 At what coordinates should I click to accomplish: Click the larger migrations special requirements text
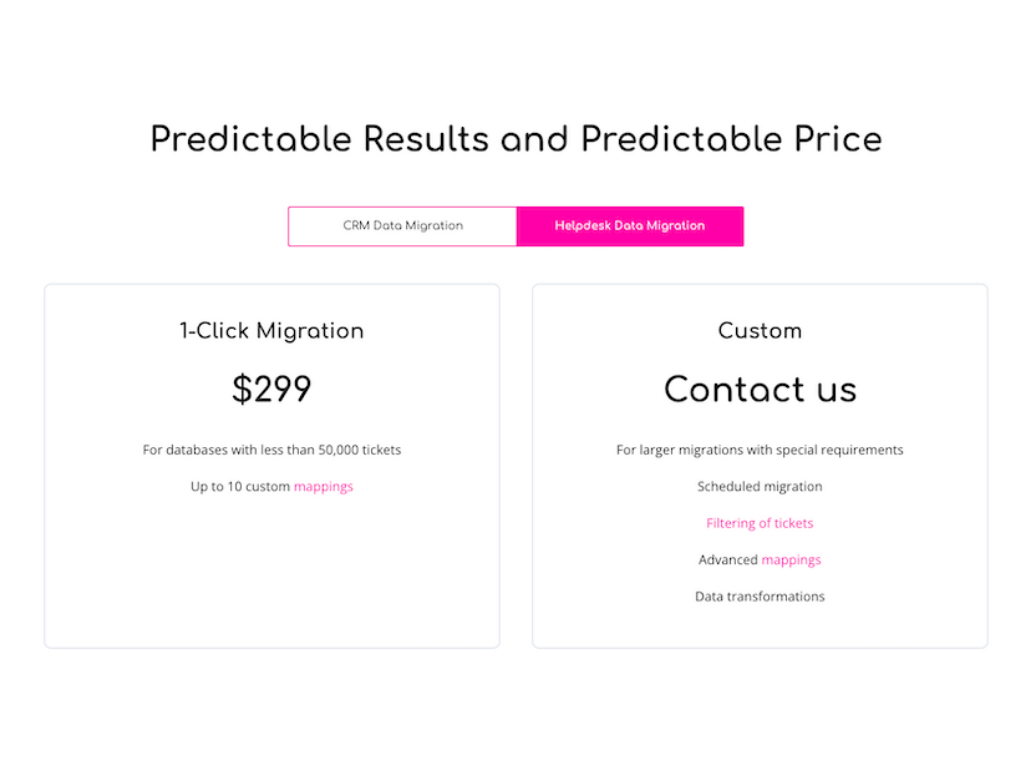point(760,450)
